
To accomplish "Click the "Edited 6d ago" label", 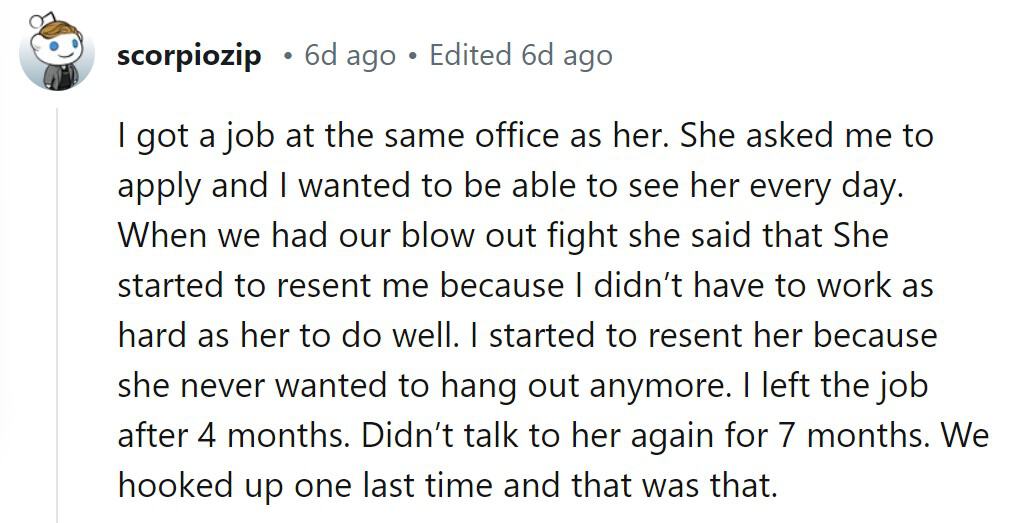I will click(x=520, y=55).
